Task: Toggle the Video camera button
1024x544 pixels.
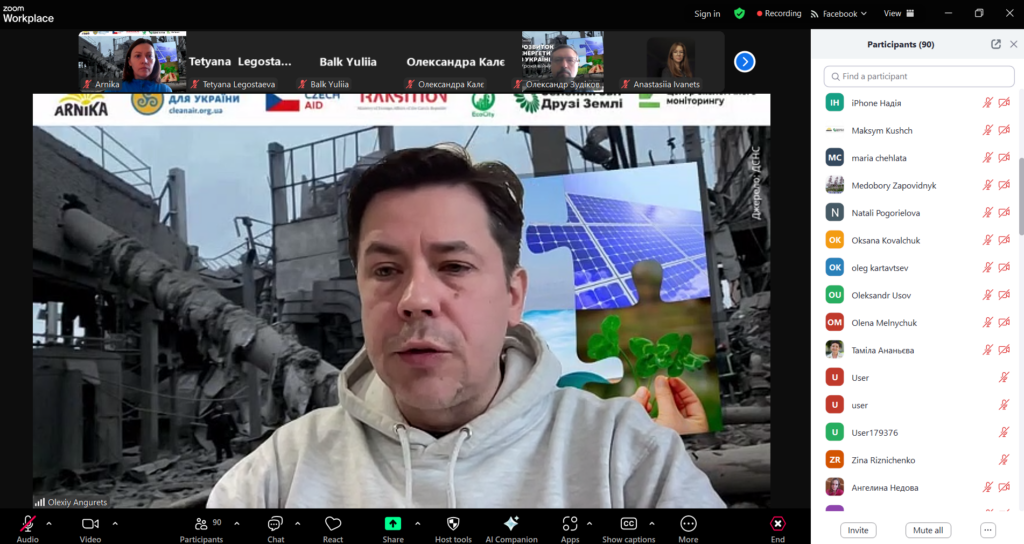Action: click(x=90, y=524)
